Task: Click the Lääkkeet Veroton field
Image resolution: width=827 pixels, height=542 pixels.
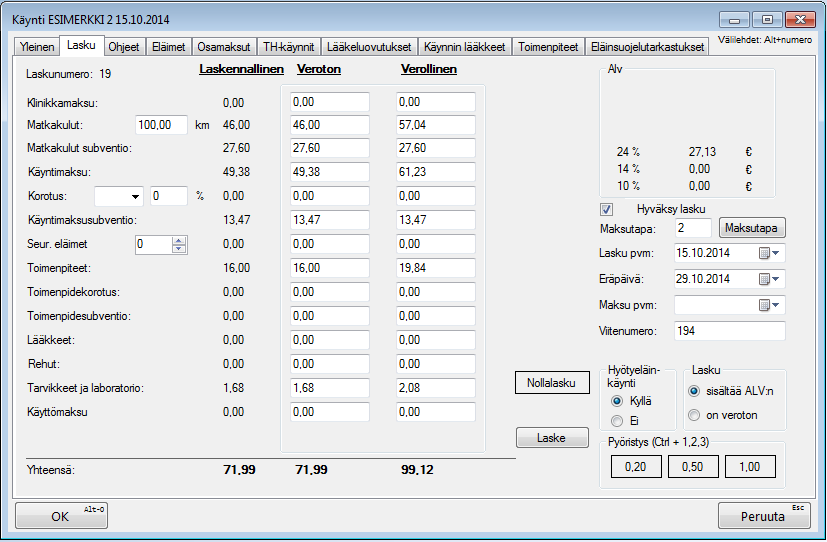Action: tap(330, 340)
